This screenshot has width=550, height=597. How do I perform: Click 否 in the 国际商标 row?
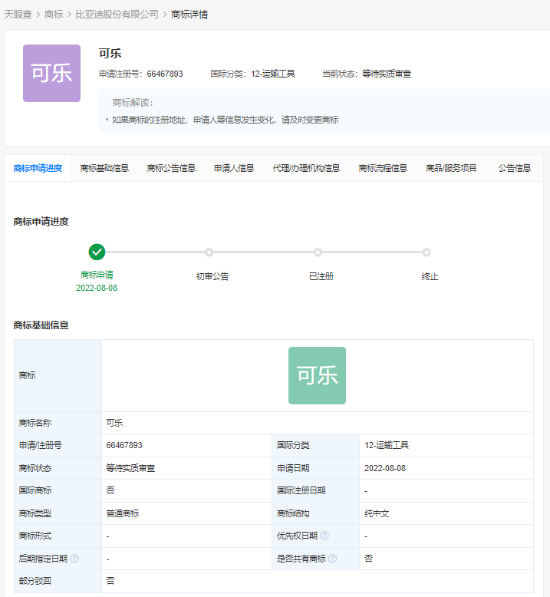pyautogui.click(x=110, y=490)
